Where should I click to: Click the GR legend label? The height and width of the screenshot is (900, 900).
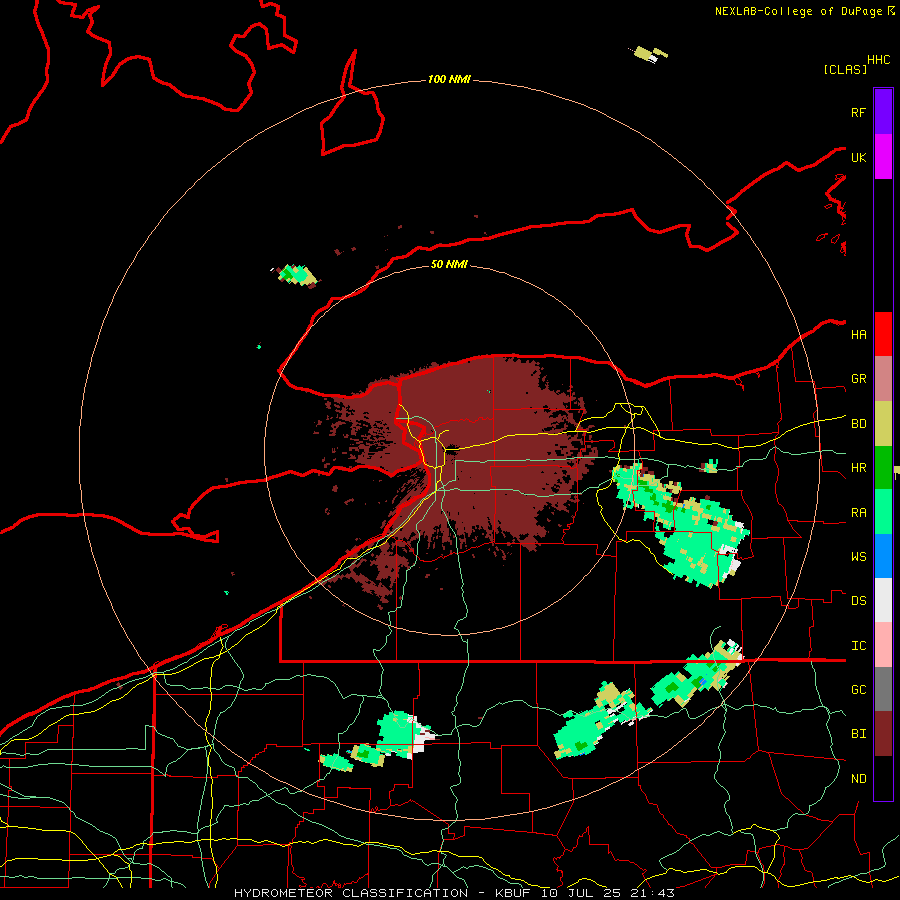[x=858, y=379]
